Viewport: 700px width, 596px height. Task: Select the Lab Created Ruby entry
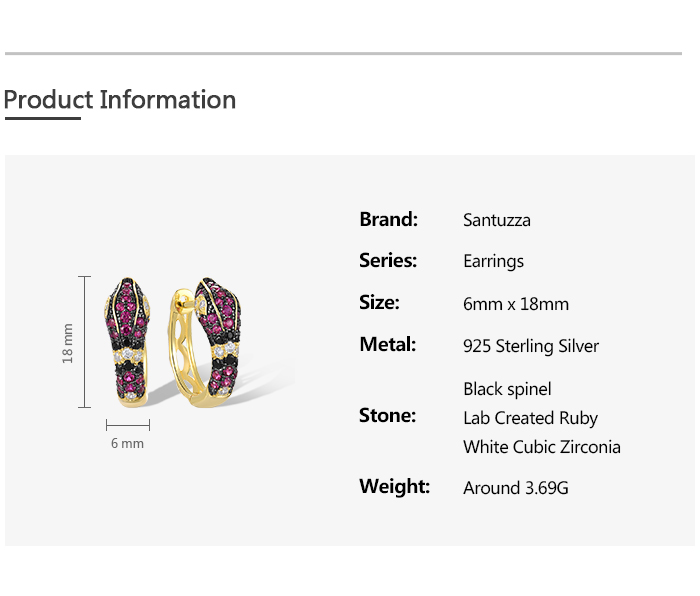pyautogui.click(x=530, y=418)
